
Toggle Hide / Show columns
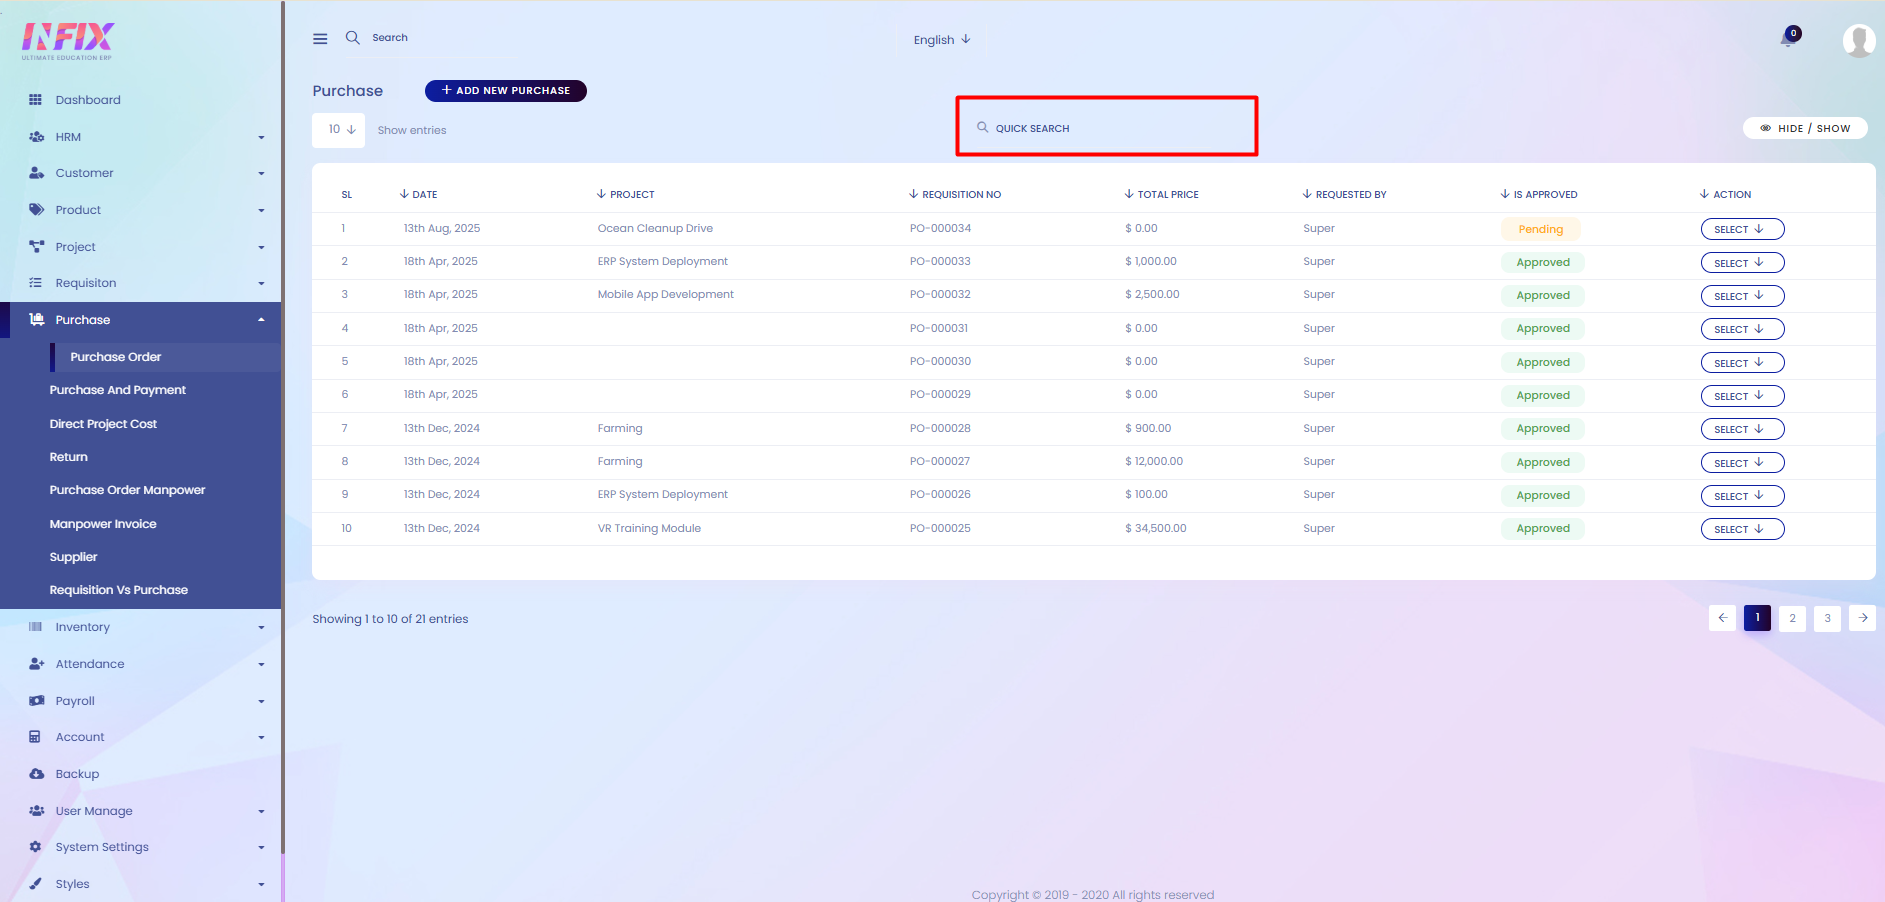coord(1805,128)
